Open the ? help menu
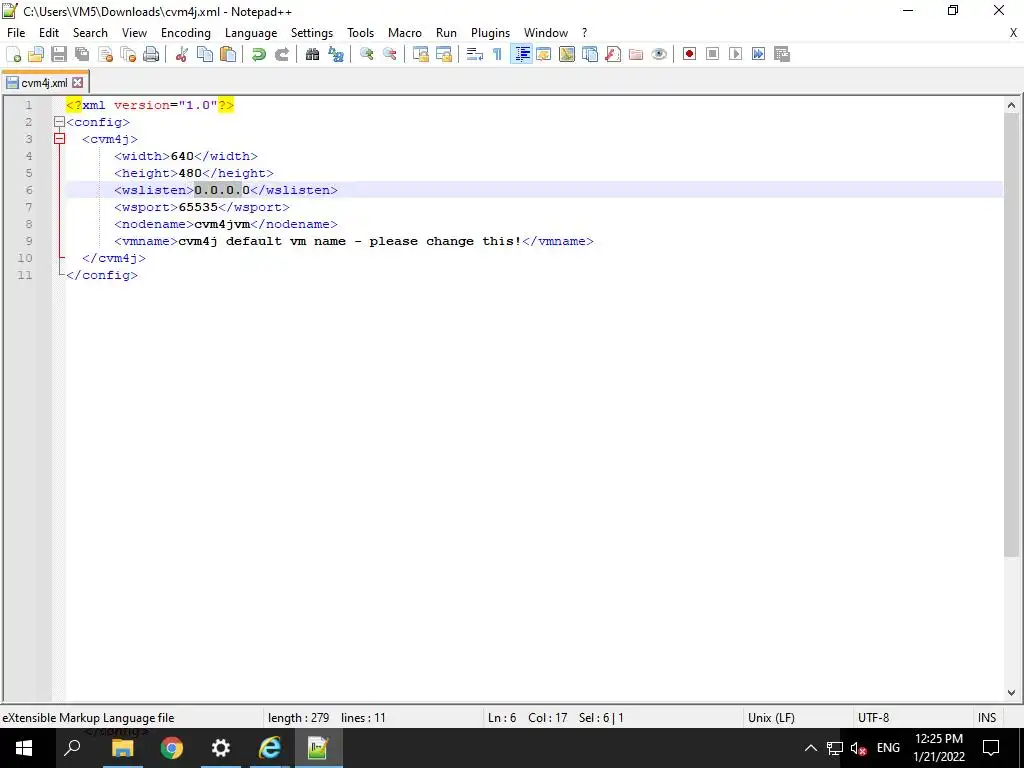The width and height of the screenshot is (1024, 768). tap(584, 33)
